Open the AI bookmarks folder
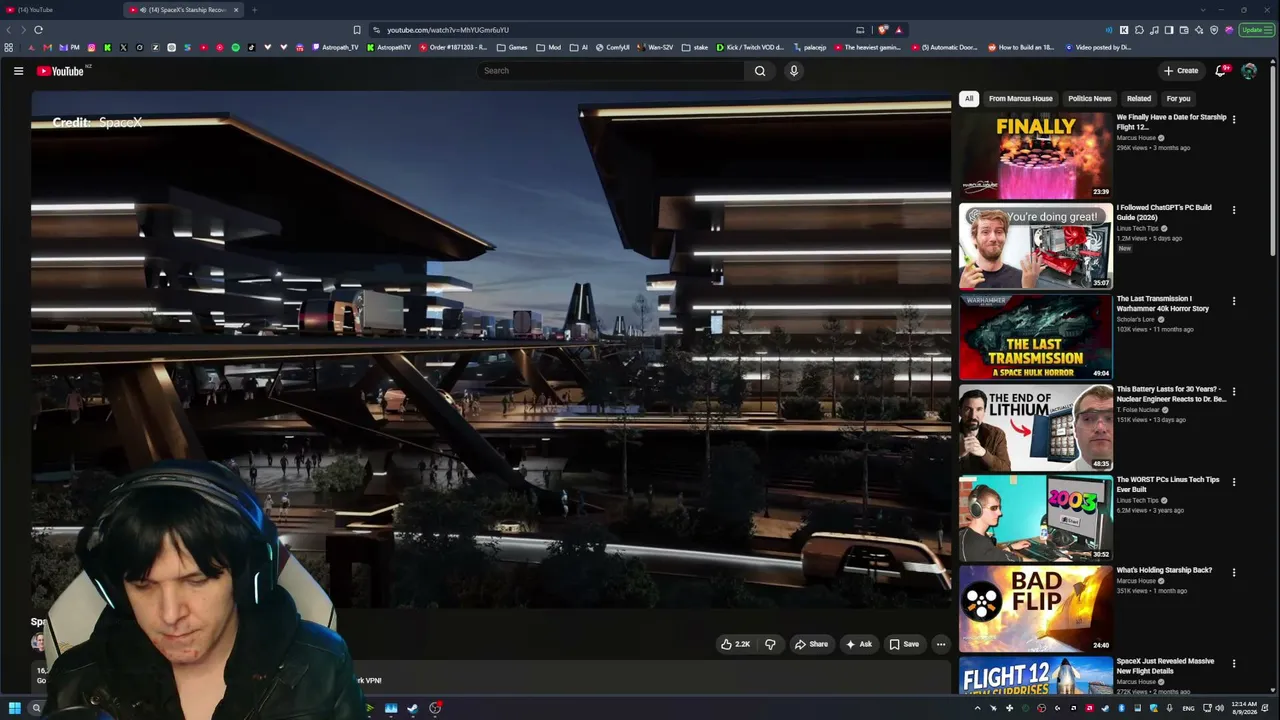 (x=579, y=47)
